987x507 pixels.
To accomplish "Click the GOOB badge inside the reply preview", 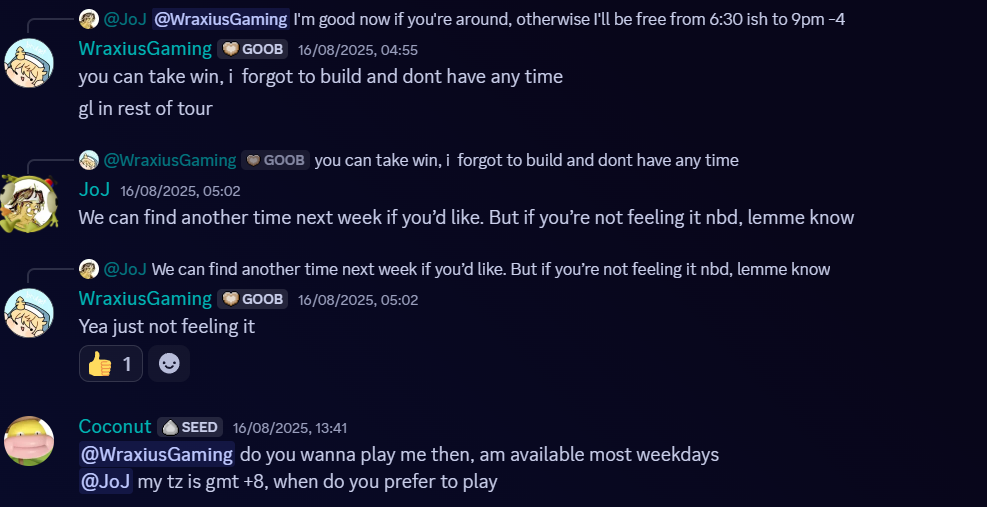I will [x=275, y=160].
